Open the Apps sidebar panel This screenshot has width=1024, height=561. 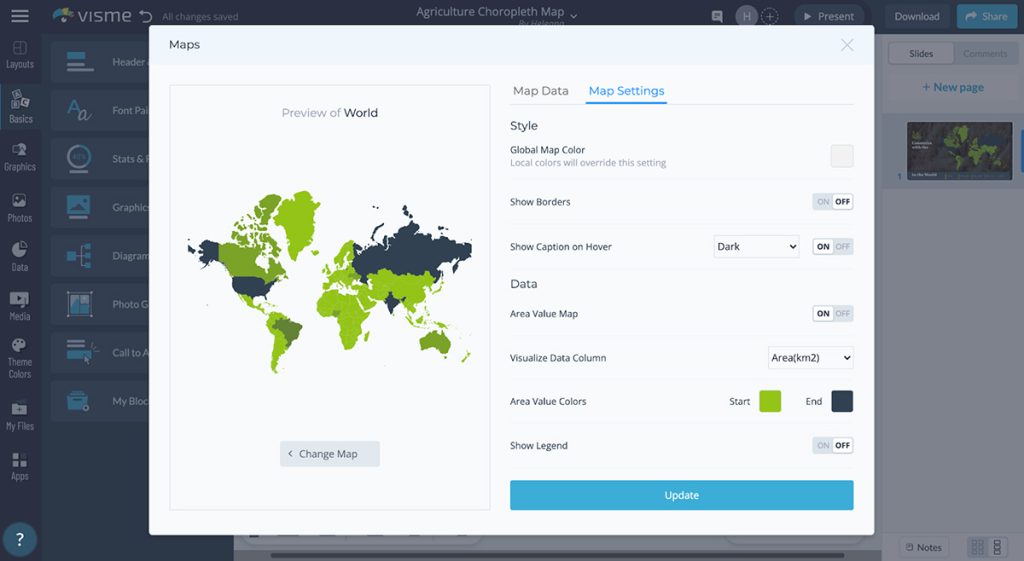pyautogui.click(x=20, y=465)
